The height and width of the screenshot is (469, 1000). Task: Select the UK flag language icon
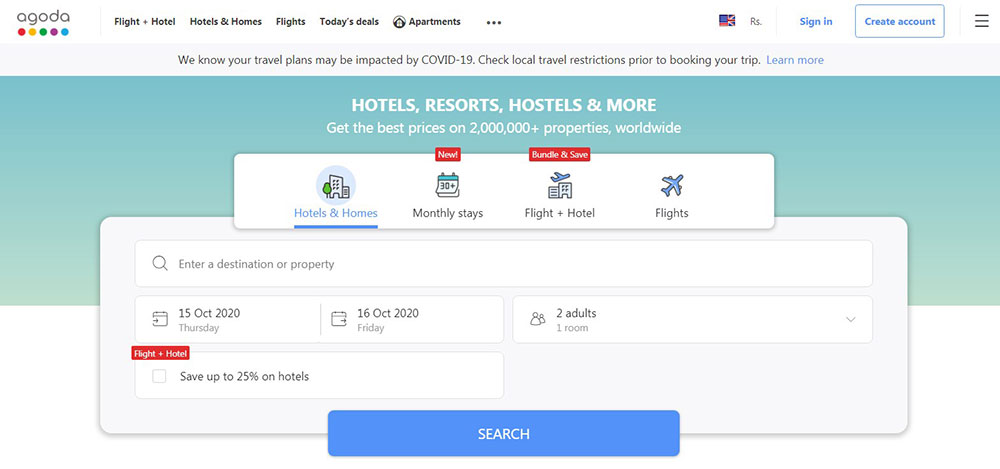pyautogui.click(x=727, y=21)
